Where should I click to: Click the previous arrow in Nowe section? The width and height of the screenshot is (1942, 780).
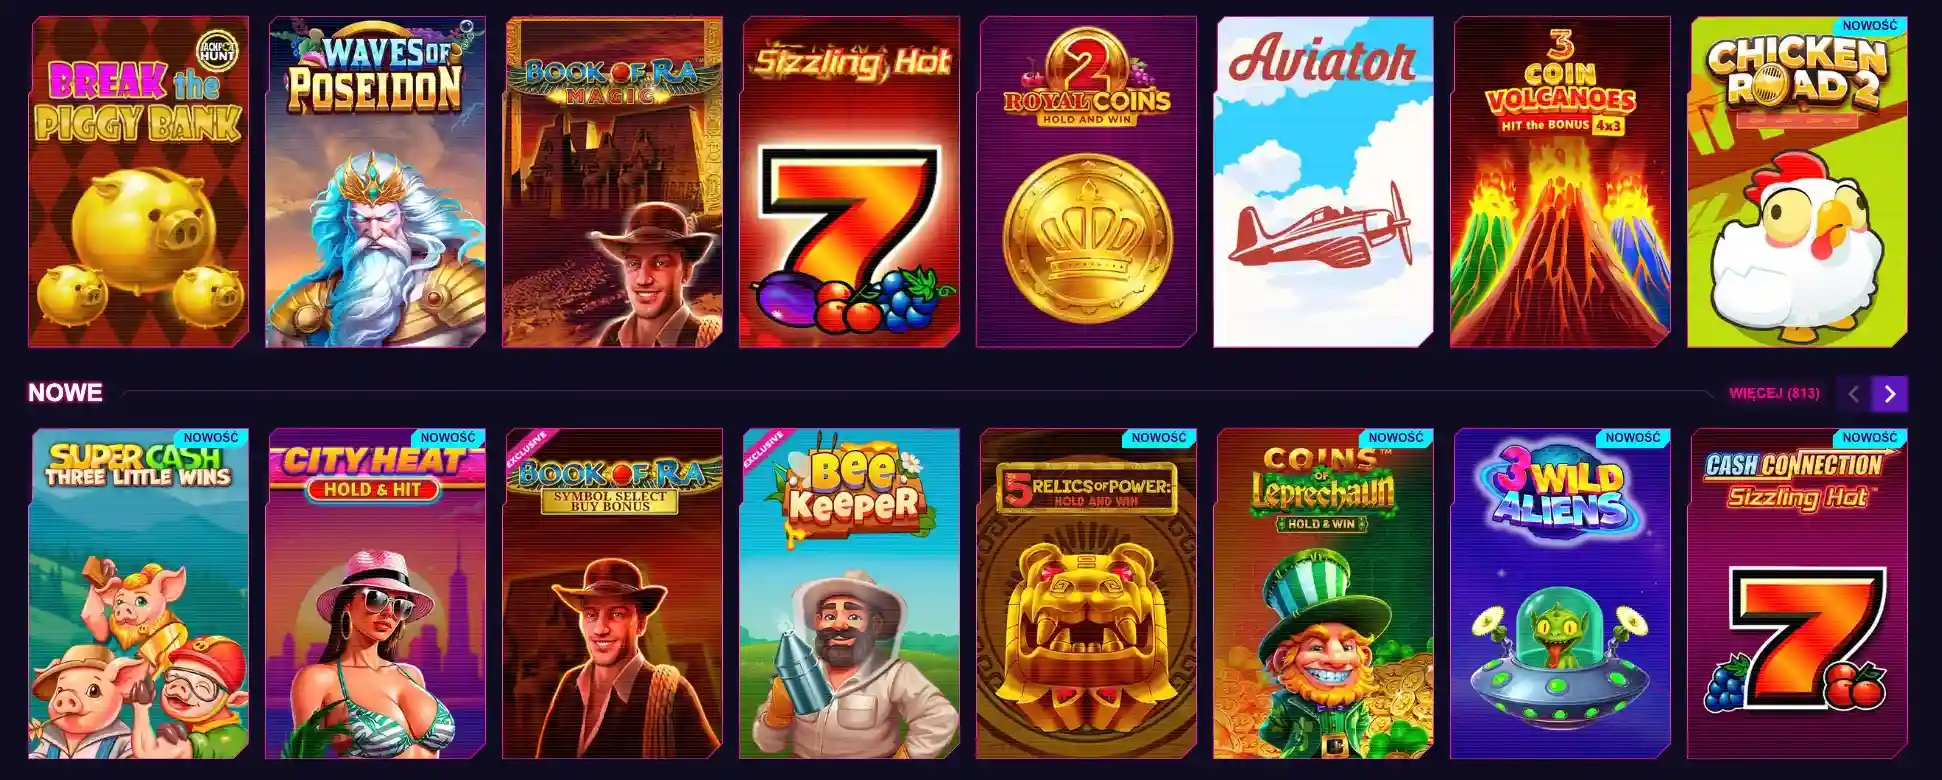point(1853,394)
